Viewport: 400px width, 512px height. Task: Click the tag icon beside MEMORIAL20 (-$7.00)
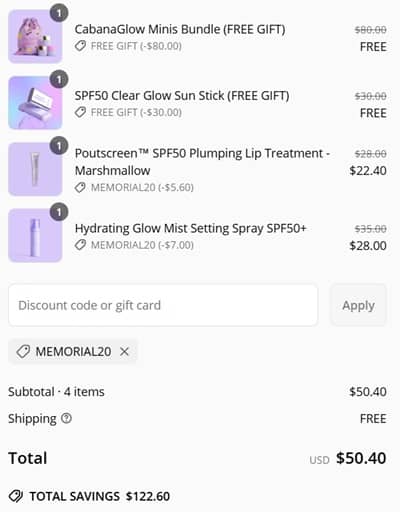click(x=80, y=245)
